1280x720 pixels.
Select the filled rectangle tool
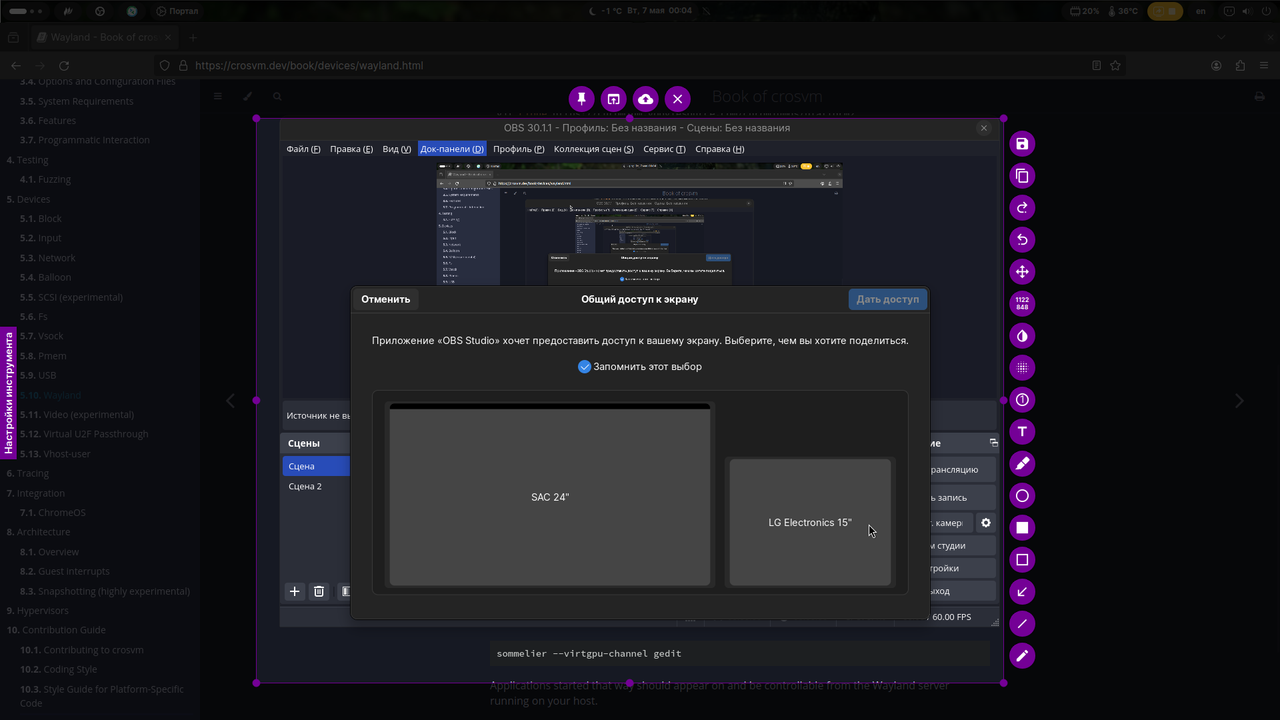1022,528
